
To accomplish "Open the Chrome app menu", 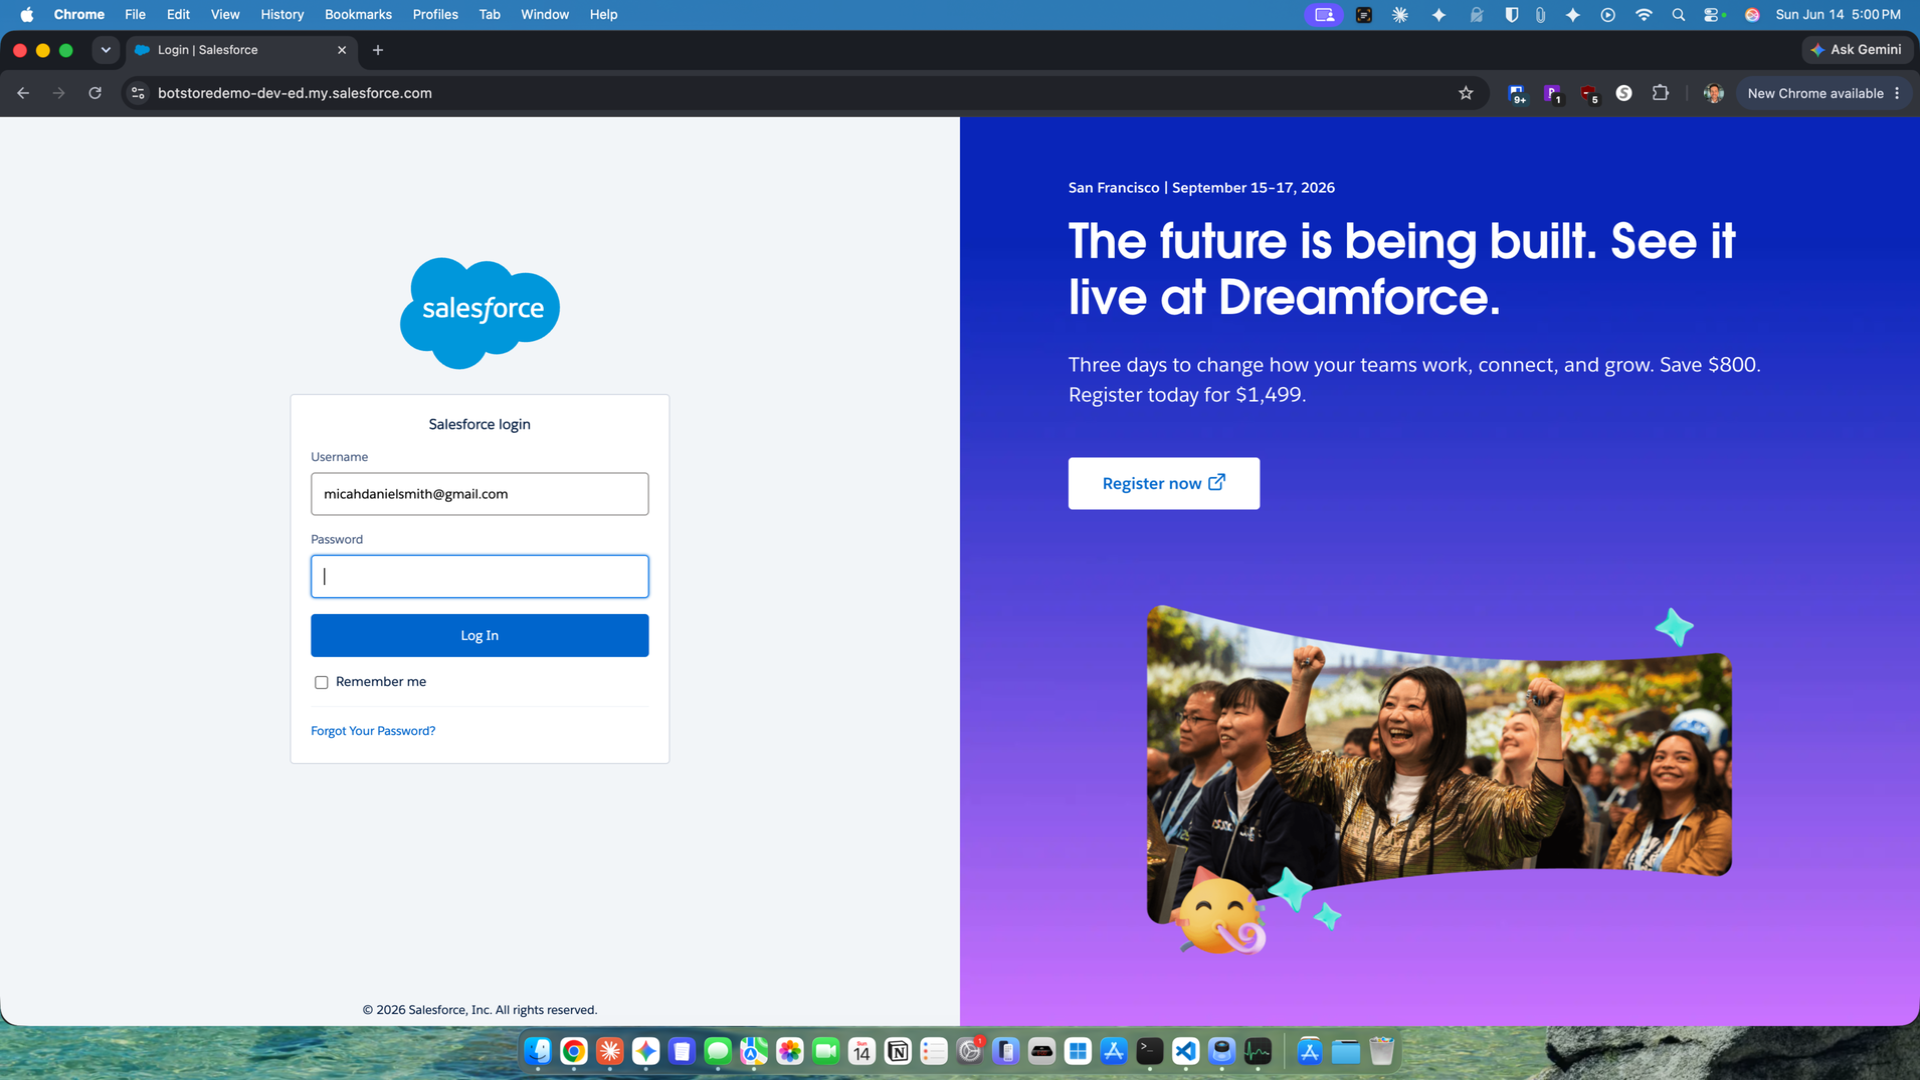I will coord(79,14).
